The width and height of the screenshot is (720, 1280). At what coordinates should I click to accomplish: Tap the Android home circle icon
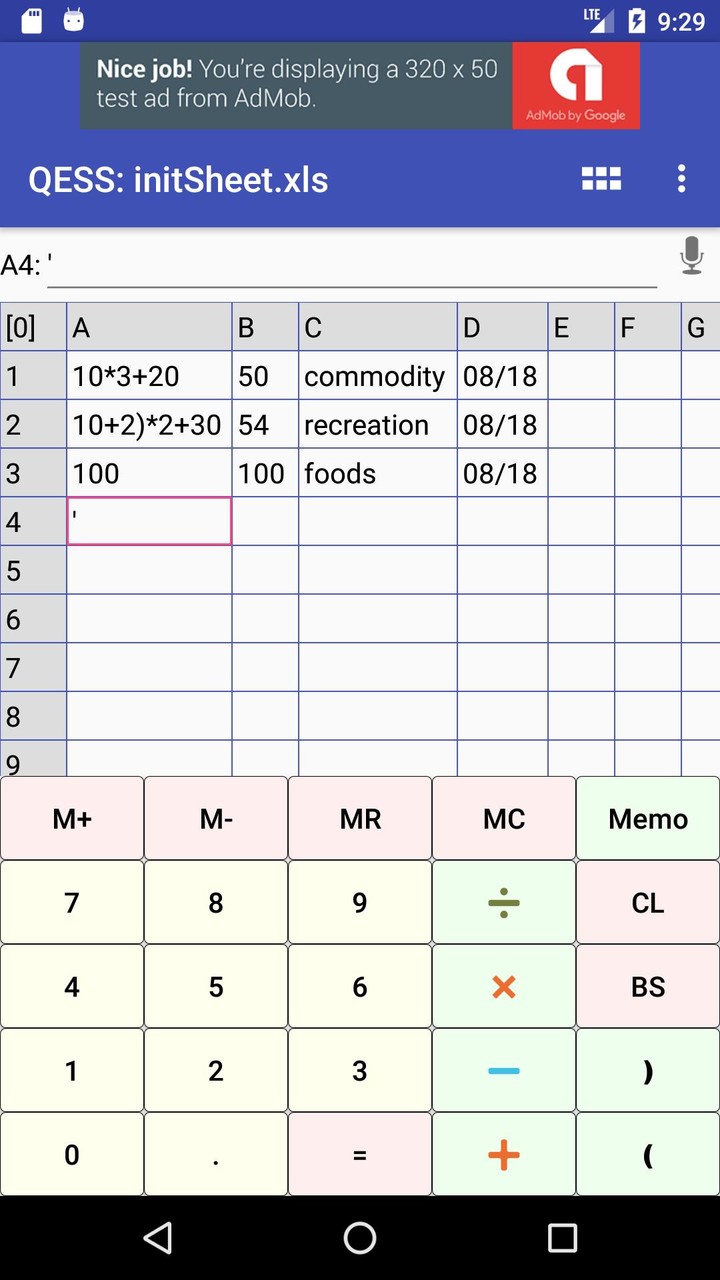coord(360,1238)
